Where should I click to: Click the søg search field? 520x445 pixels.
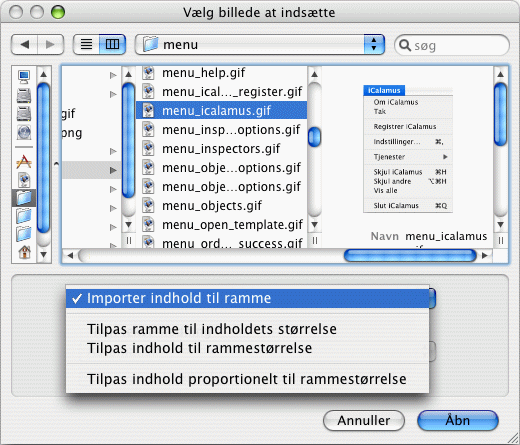(452, 45)
